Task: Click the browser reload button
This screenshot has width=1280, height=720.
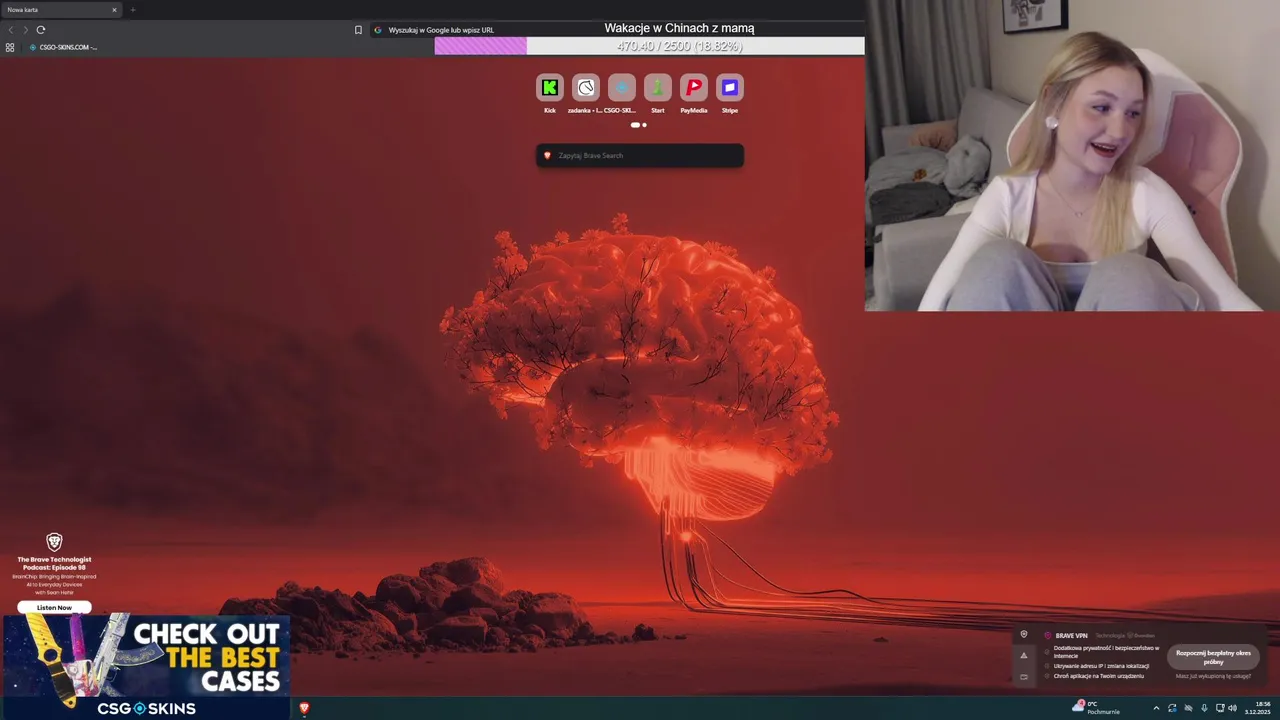Action: (41, 30)
